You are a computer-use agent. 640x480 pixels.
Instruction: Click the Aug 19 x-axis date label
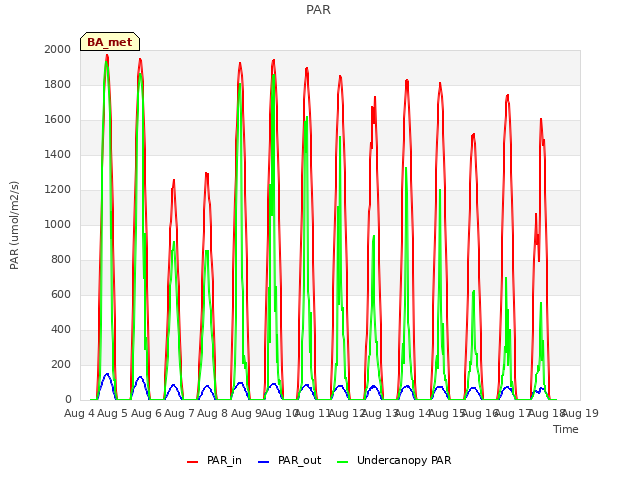pyautogui.click(x=580, y=413)
